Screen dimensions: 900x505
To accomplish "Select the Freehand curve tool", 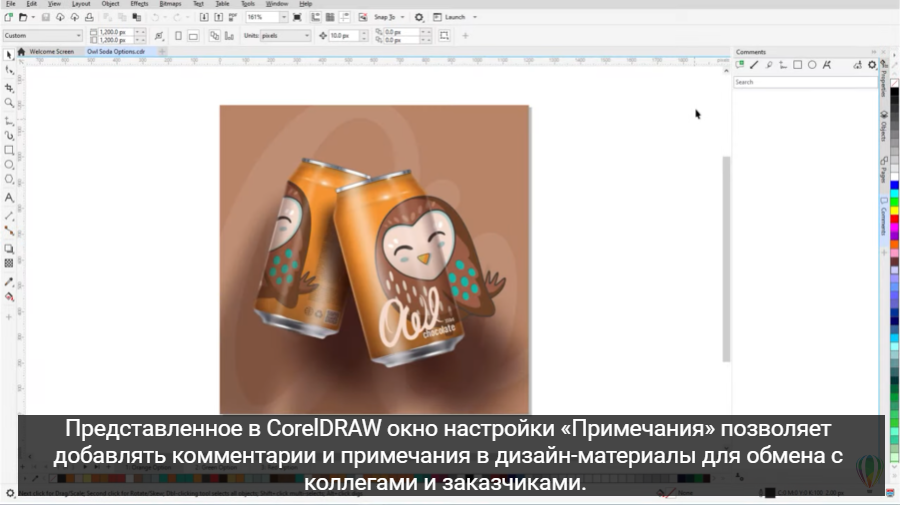I will pyautogui.click(x=9, y=121).
